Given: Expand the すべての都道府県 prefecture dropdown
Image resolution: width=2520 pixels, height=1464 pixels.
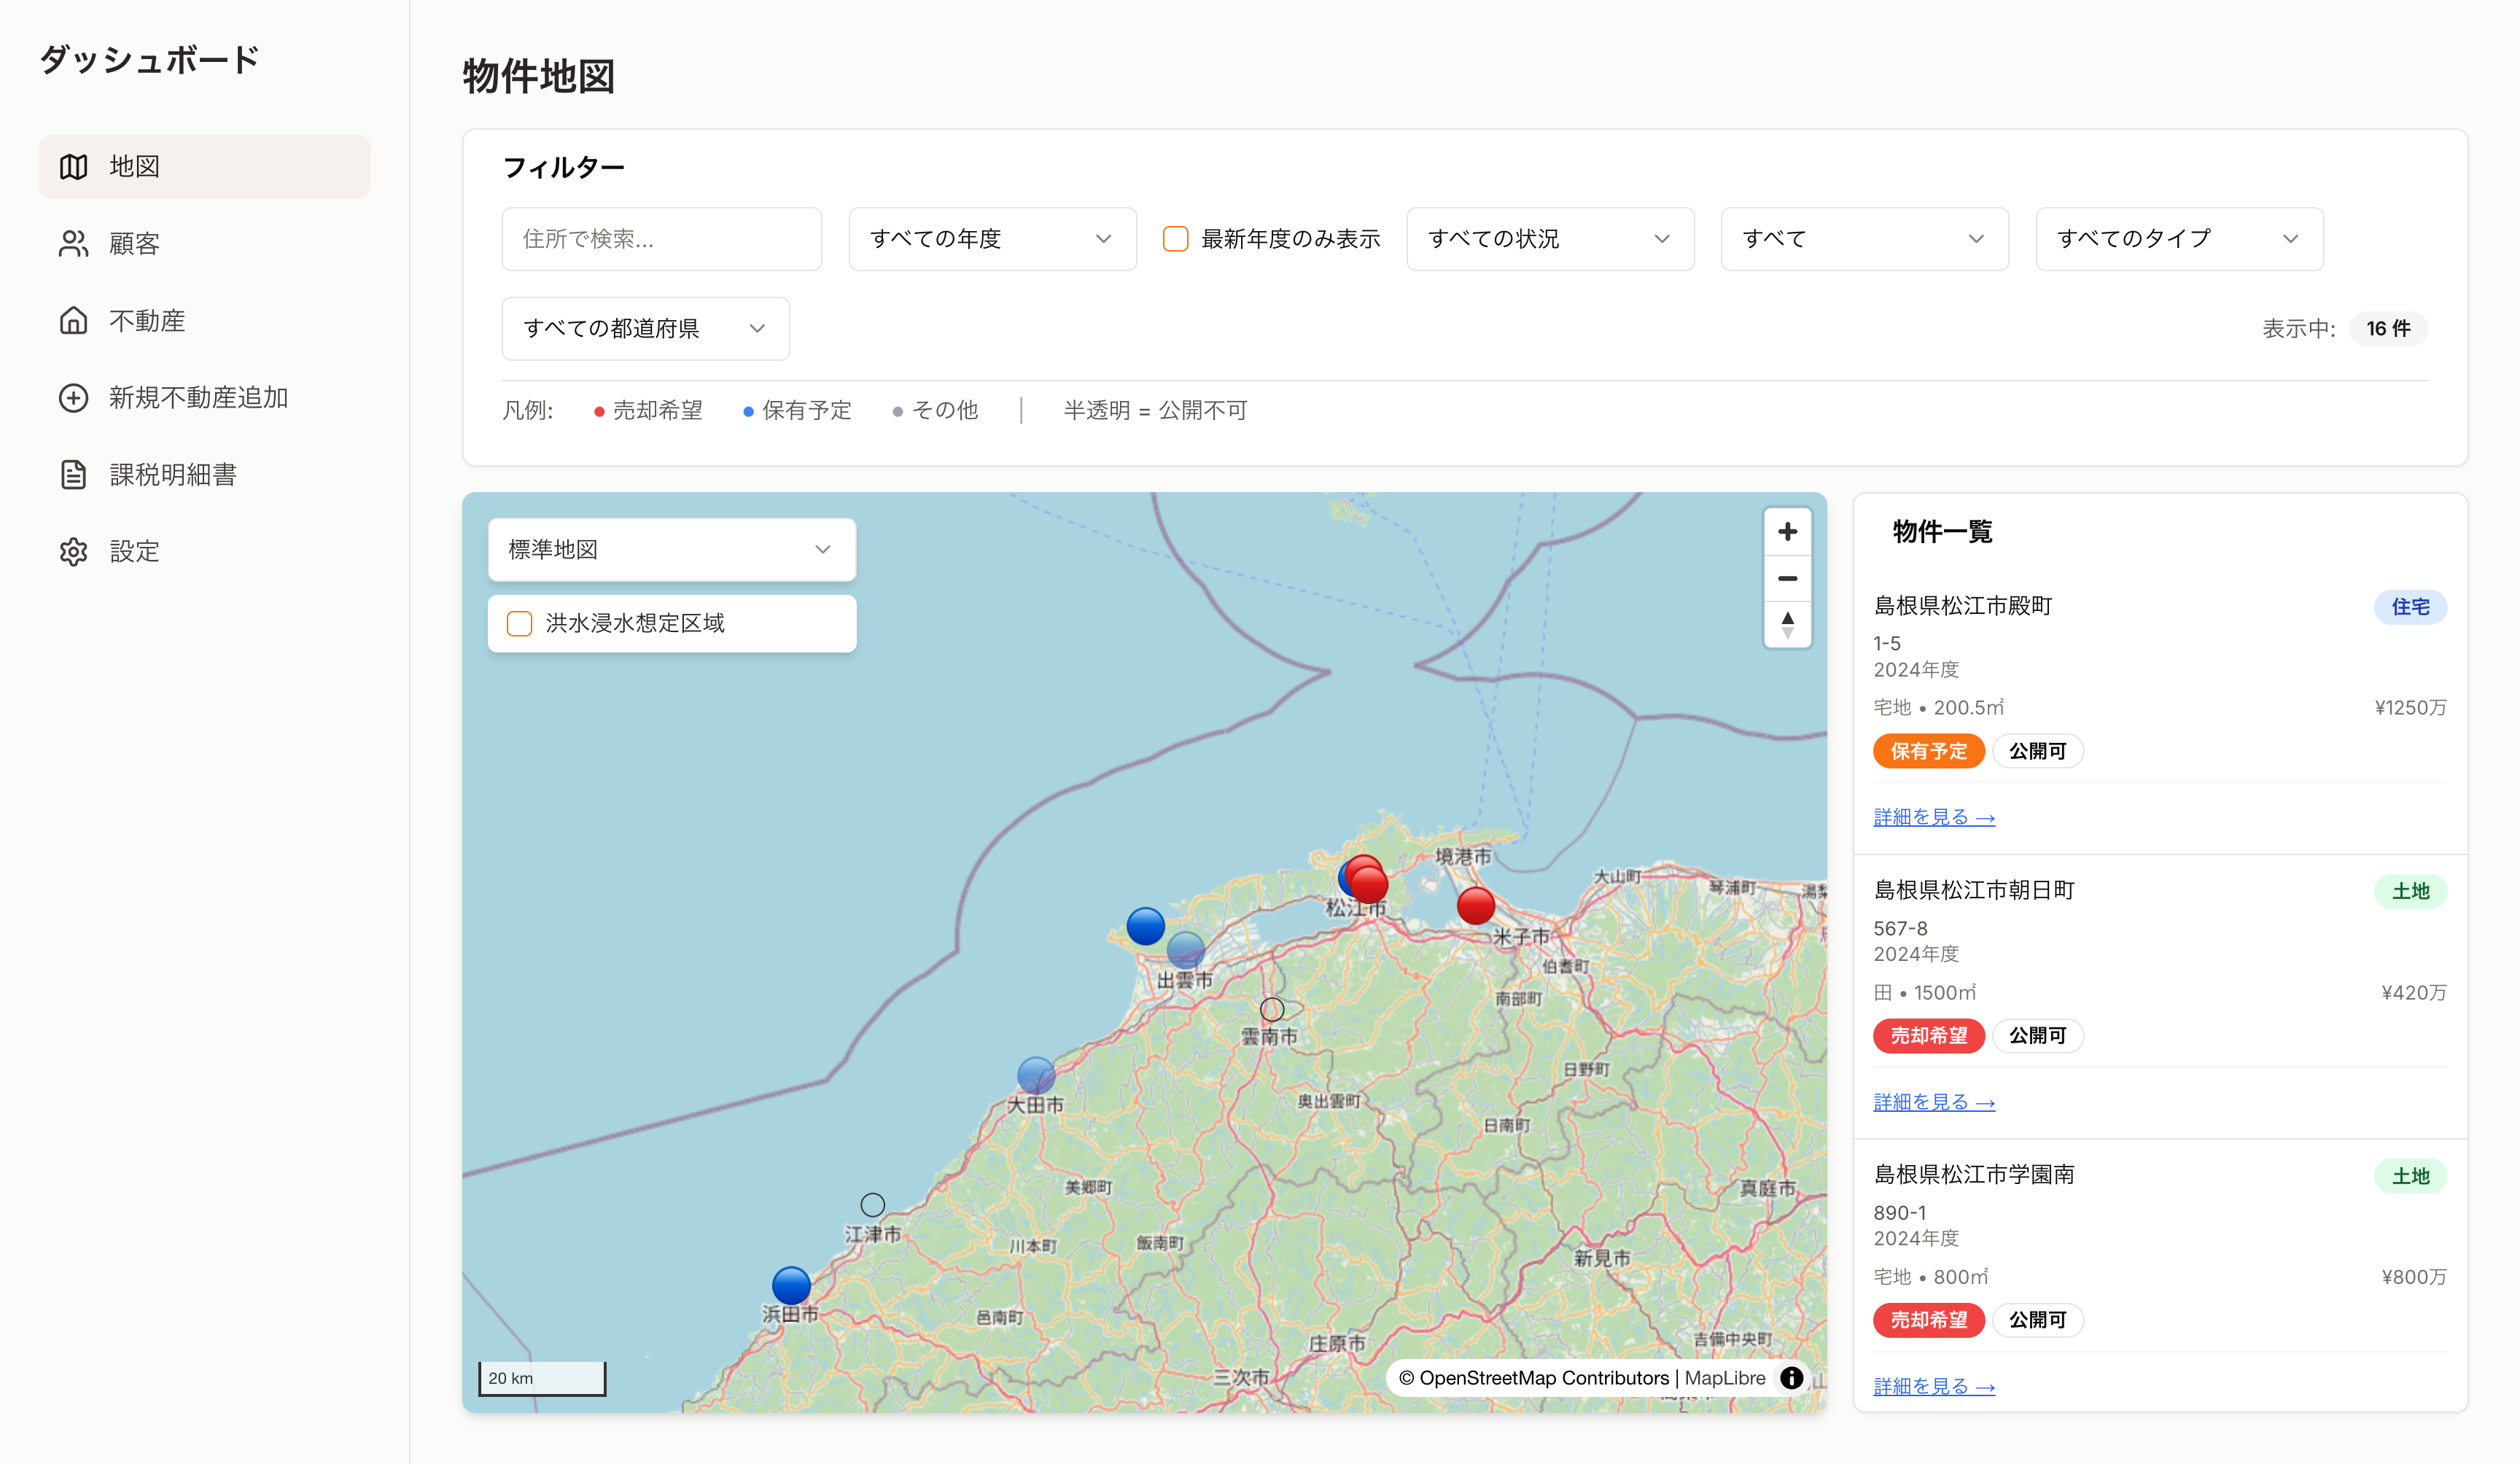Looking at the screenshot, I should (645, 328).
